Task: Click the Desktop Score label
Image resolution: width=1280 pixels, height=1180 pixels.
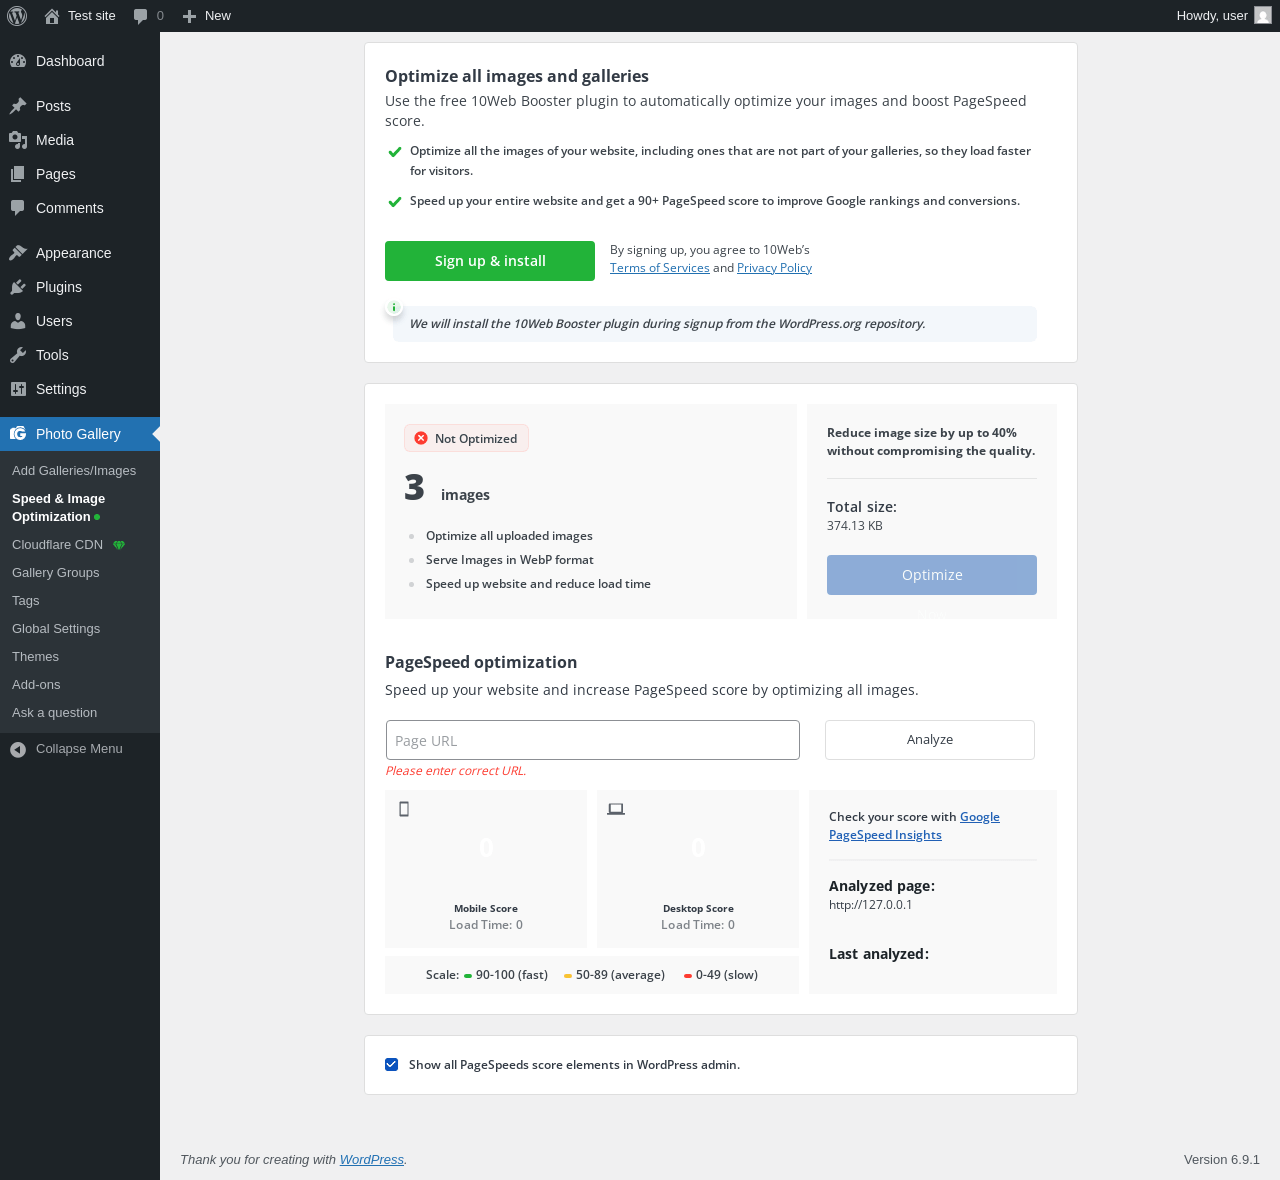Action: pyautogui.click(x=698, y=909)
